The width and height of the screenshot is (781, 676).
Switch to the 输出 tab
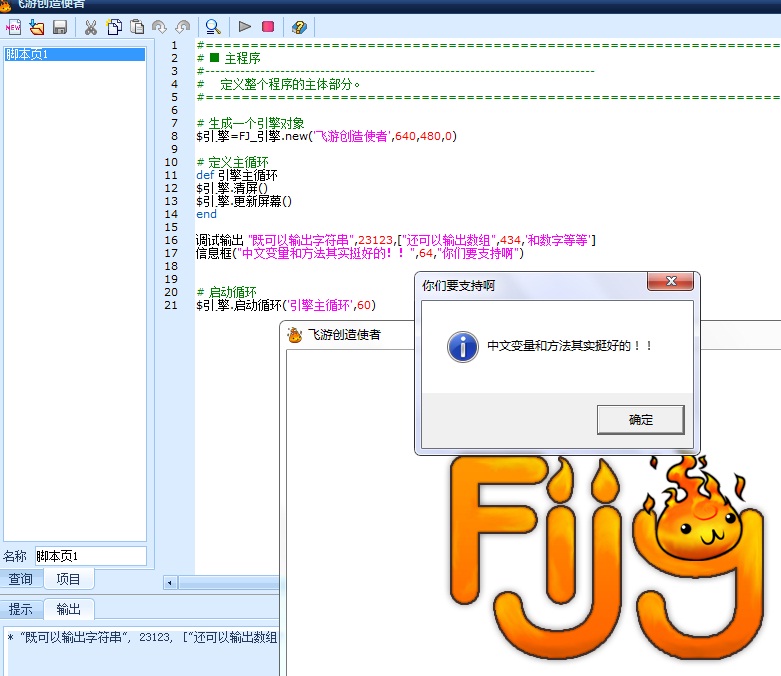[x=68, y=609]
